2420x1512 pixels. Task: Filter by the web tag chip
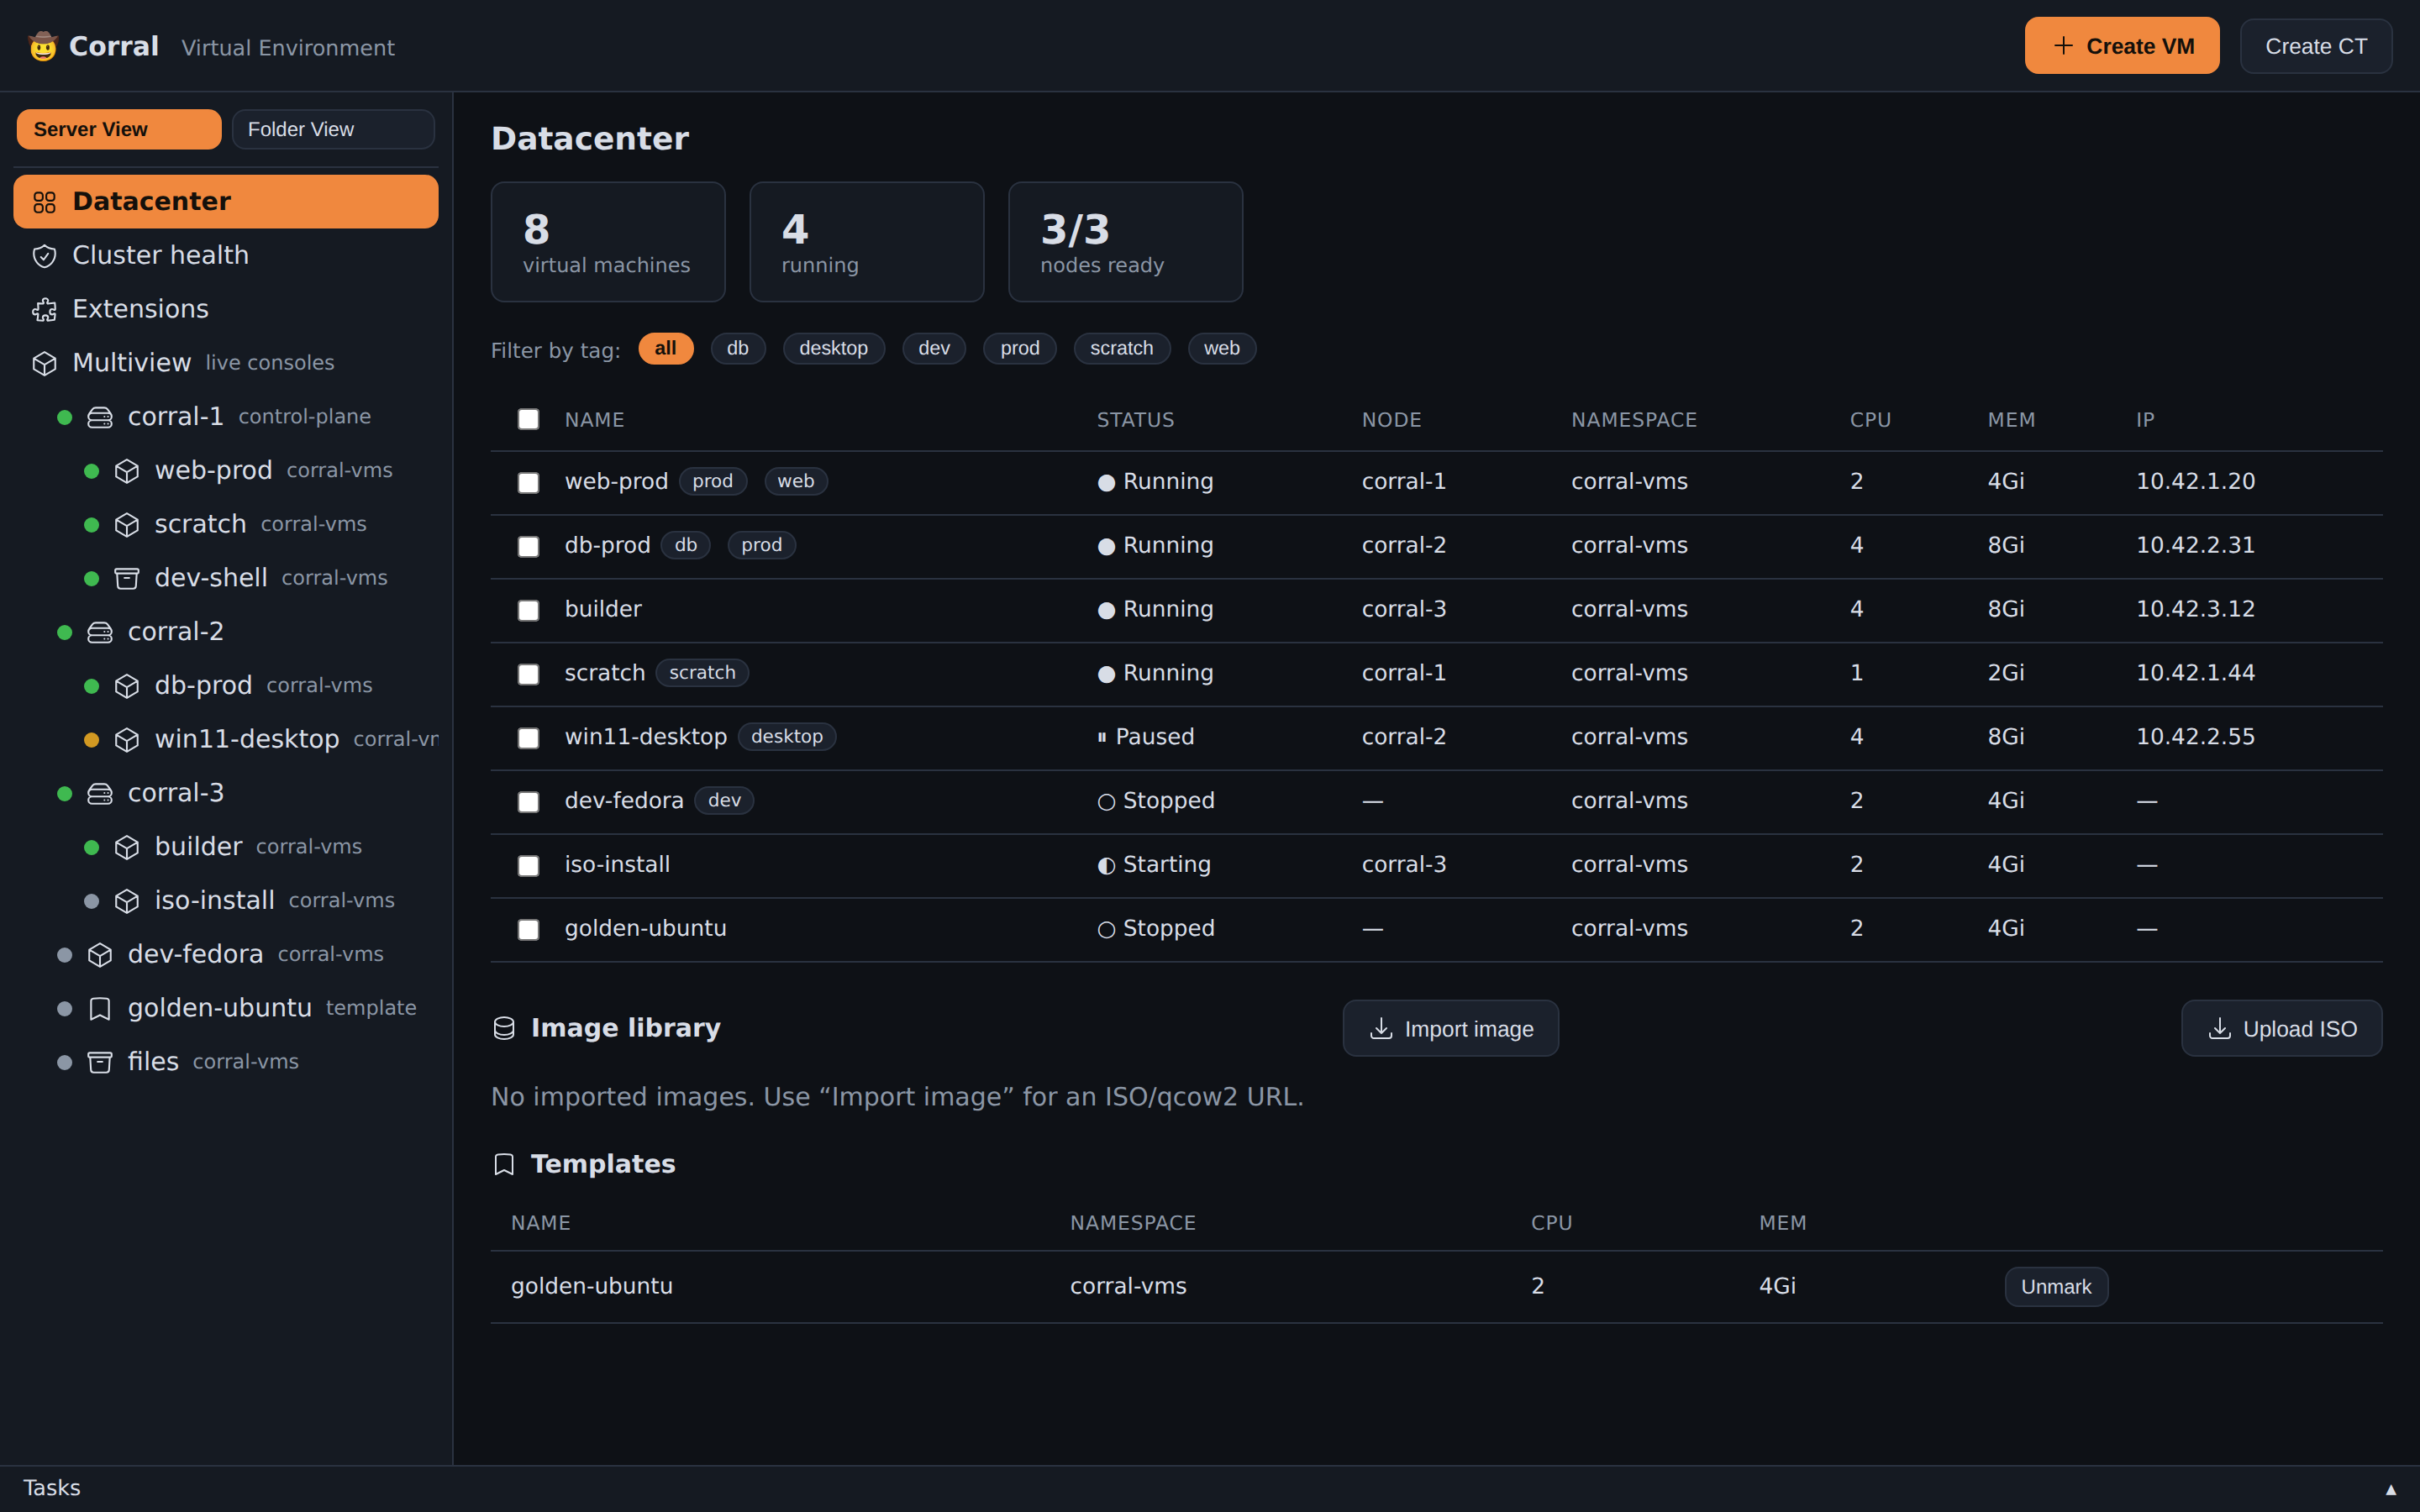coord(1222,348)
